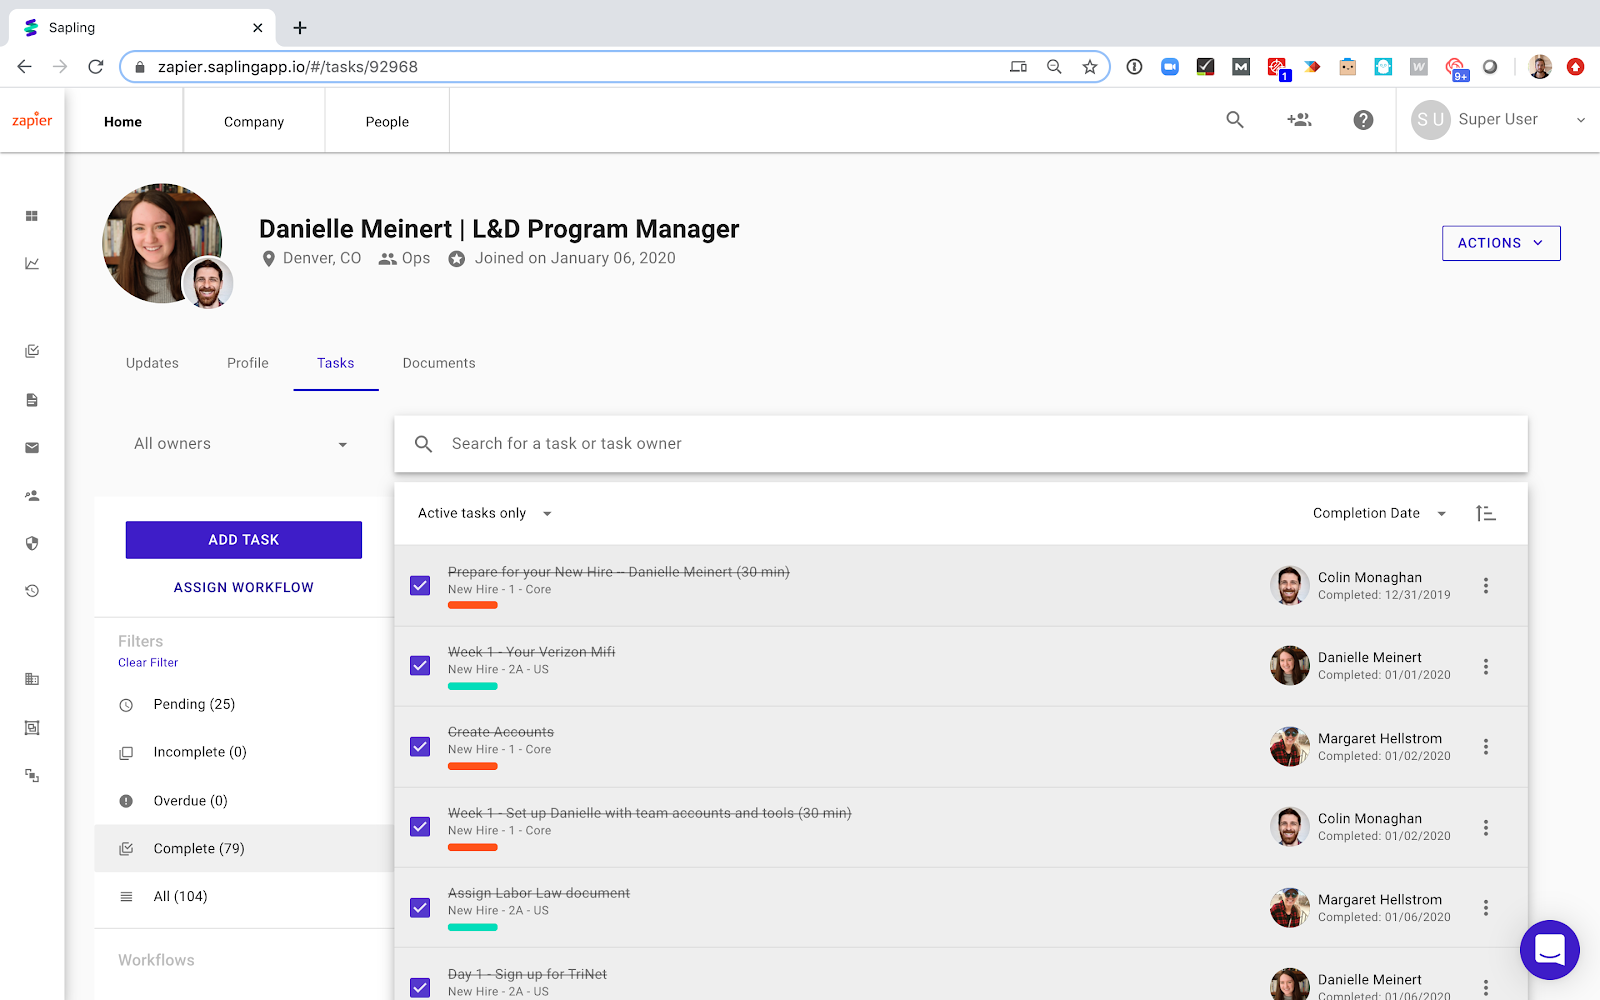Open the dashboard grid icon in sidebar

[32, 216]
